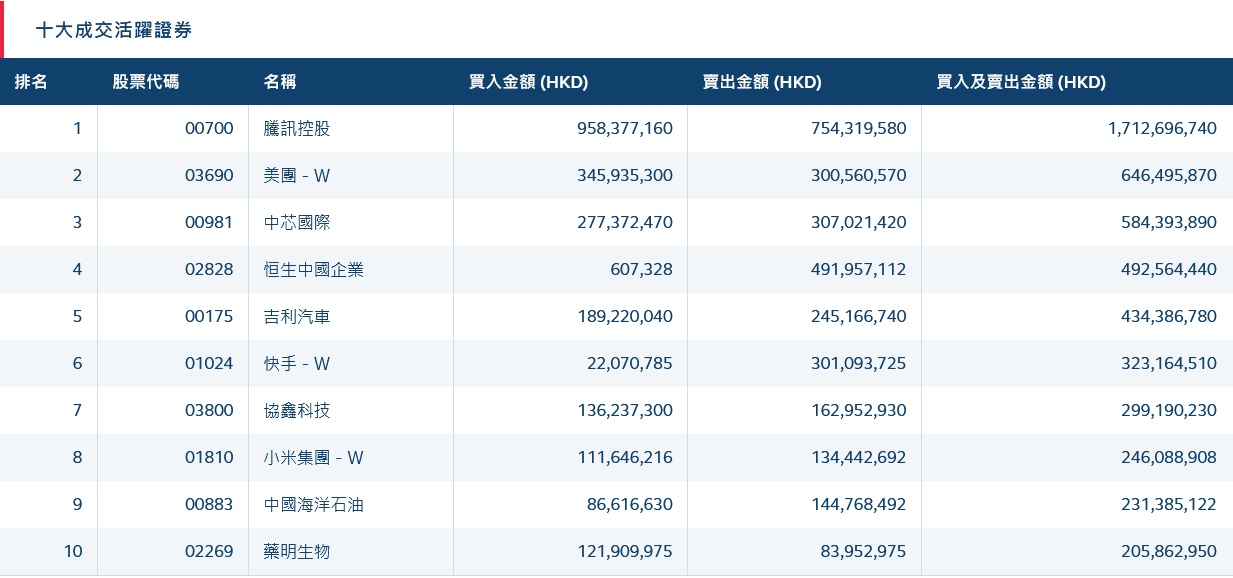Click the buy amount 345,935,300
This screenshot has width=1233, height=578.
click(x=625, y=175)
